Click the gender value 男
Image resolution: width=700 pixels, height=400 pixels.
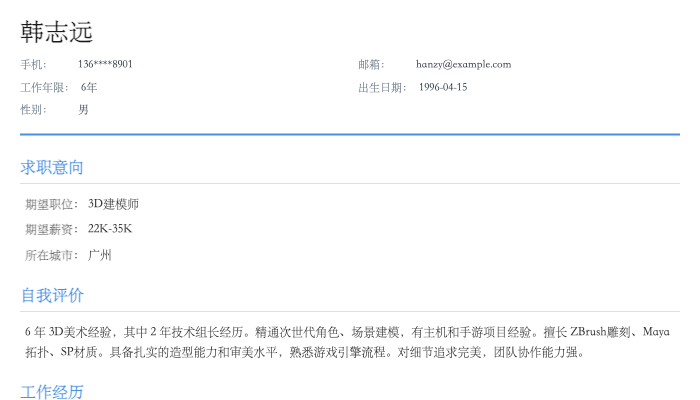pyautogui.click(x=83, y=110)
